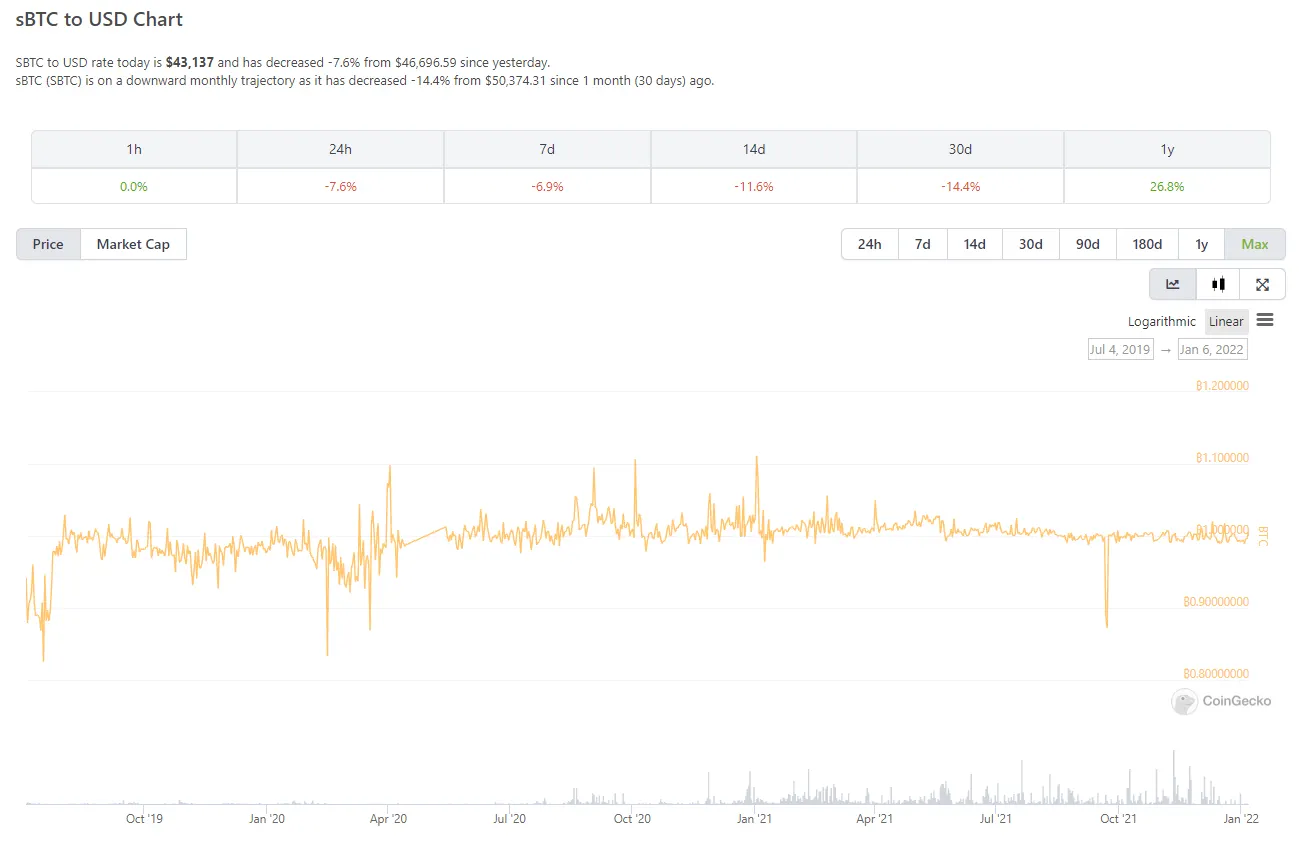Set chart range to 14d
This screenshot has height=845, width=1299.
coord(975,244)
